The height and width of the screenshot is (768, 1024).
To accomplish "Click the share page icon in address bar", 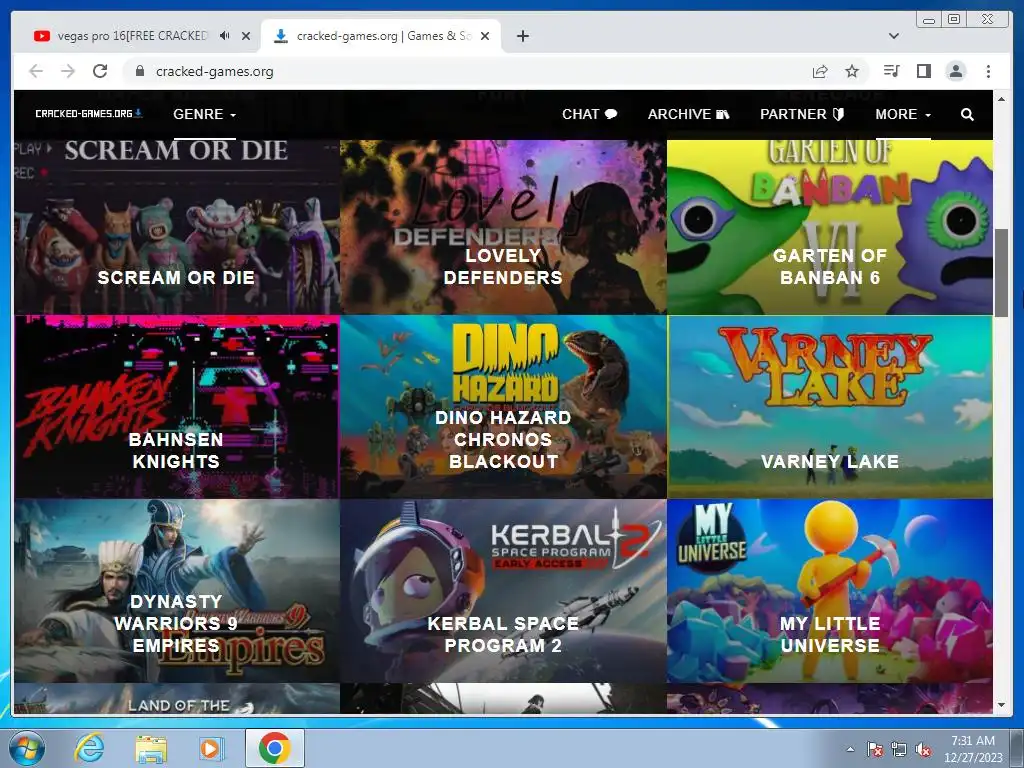I will tap(820, 71).
